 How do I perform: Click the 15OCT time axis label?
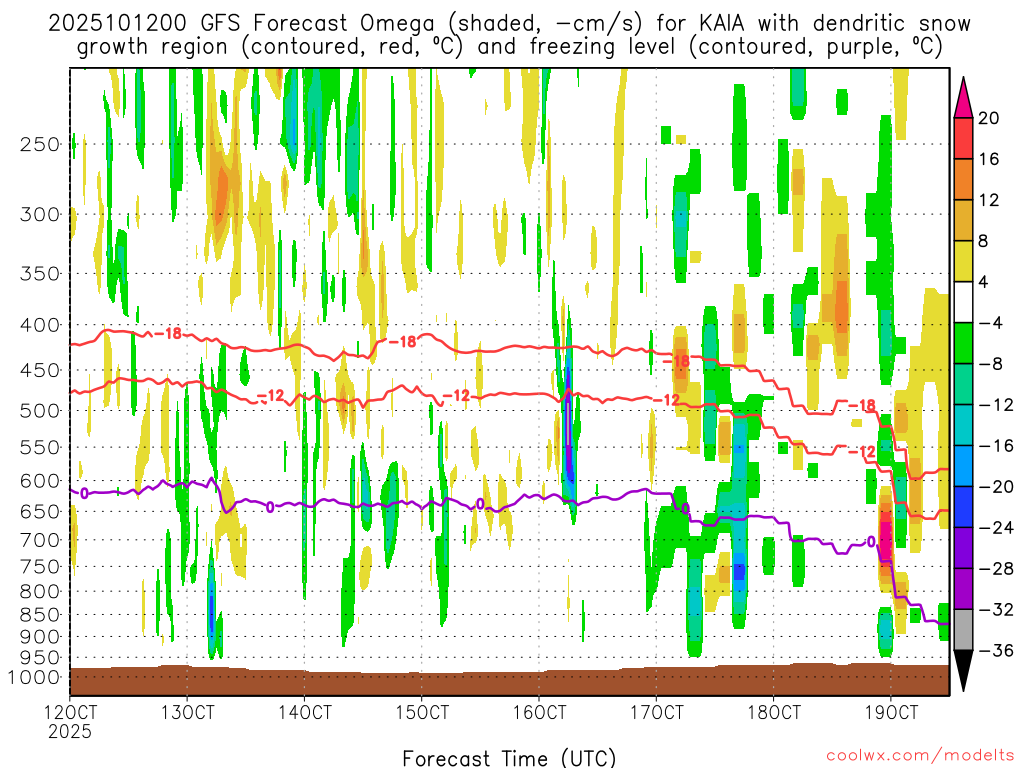click(x=422, y=712)
